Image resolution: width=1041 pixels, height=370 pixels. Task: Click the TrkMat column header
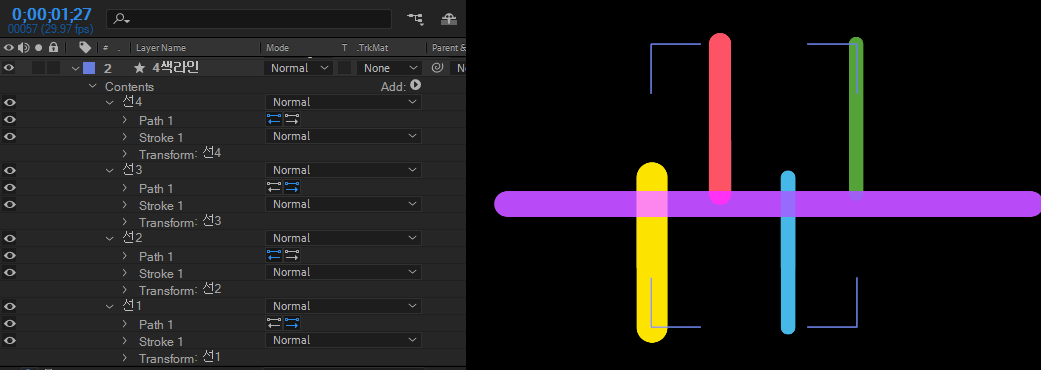coord(373,48)
